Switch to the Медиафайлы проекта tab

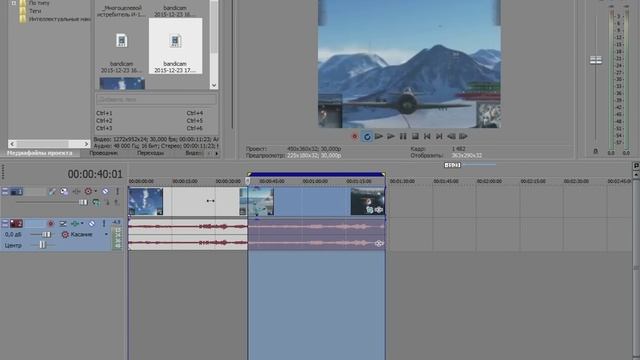(40, 153)
